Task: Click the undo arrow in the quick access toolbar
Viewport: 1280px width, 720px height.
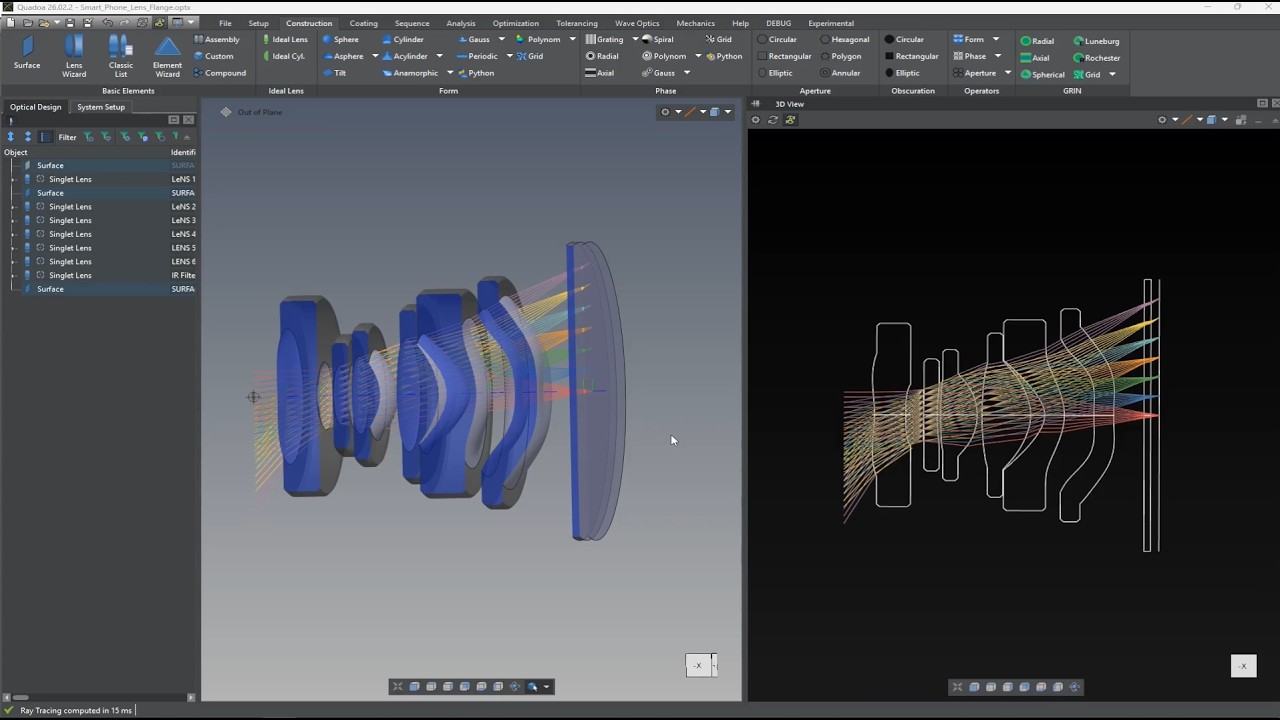Action: (108, 23)
